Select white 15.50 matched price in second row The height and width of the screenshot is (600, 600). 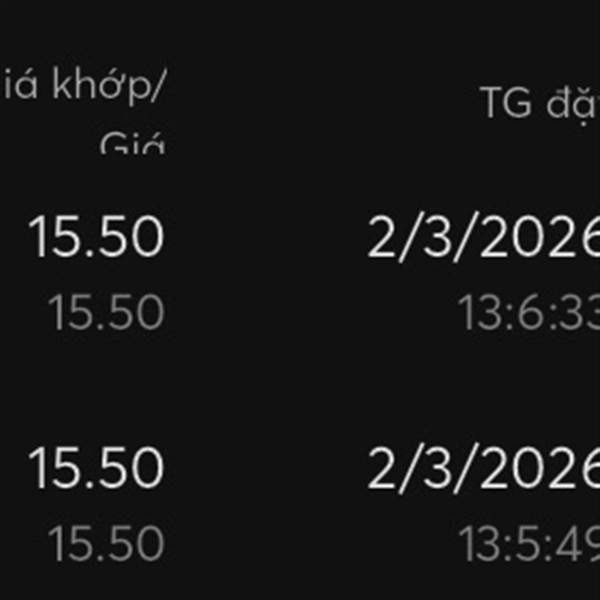tap(96, 468)
